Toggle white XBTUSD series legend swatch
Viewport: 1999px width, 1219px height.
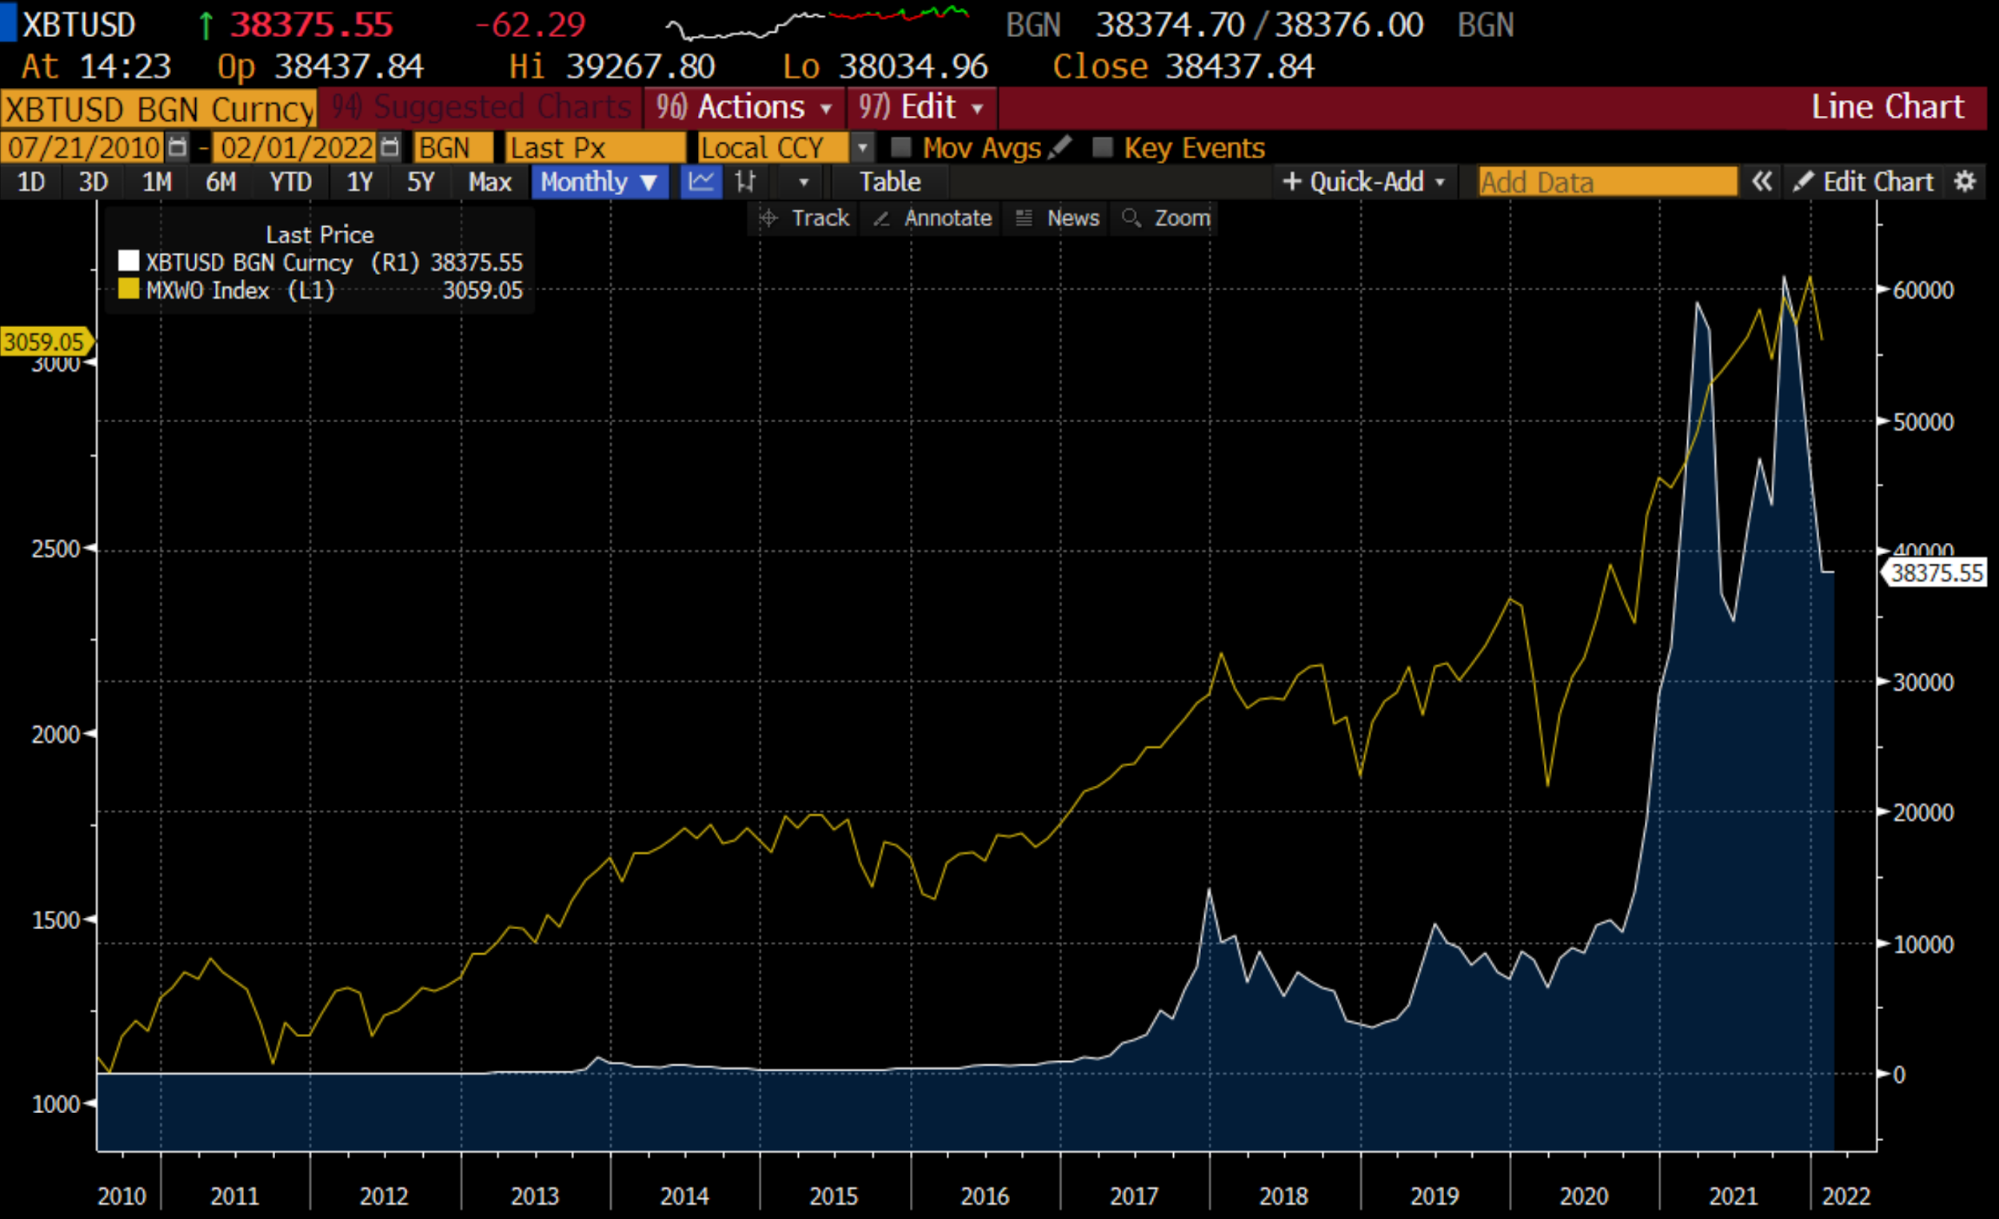point(128,262)
